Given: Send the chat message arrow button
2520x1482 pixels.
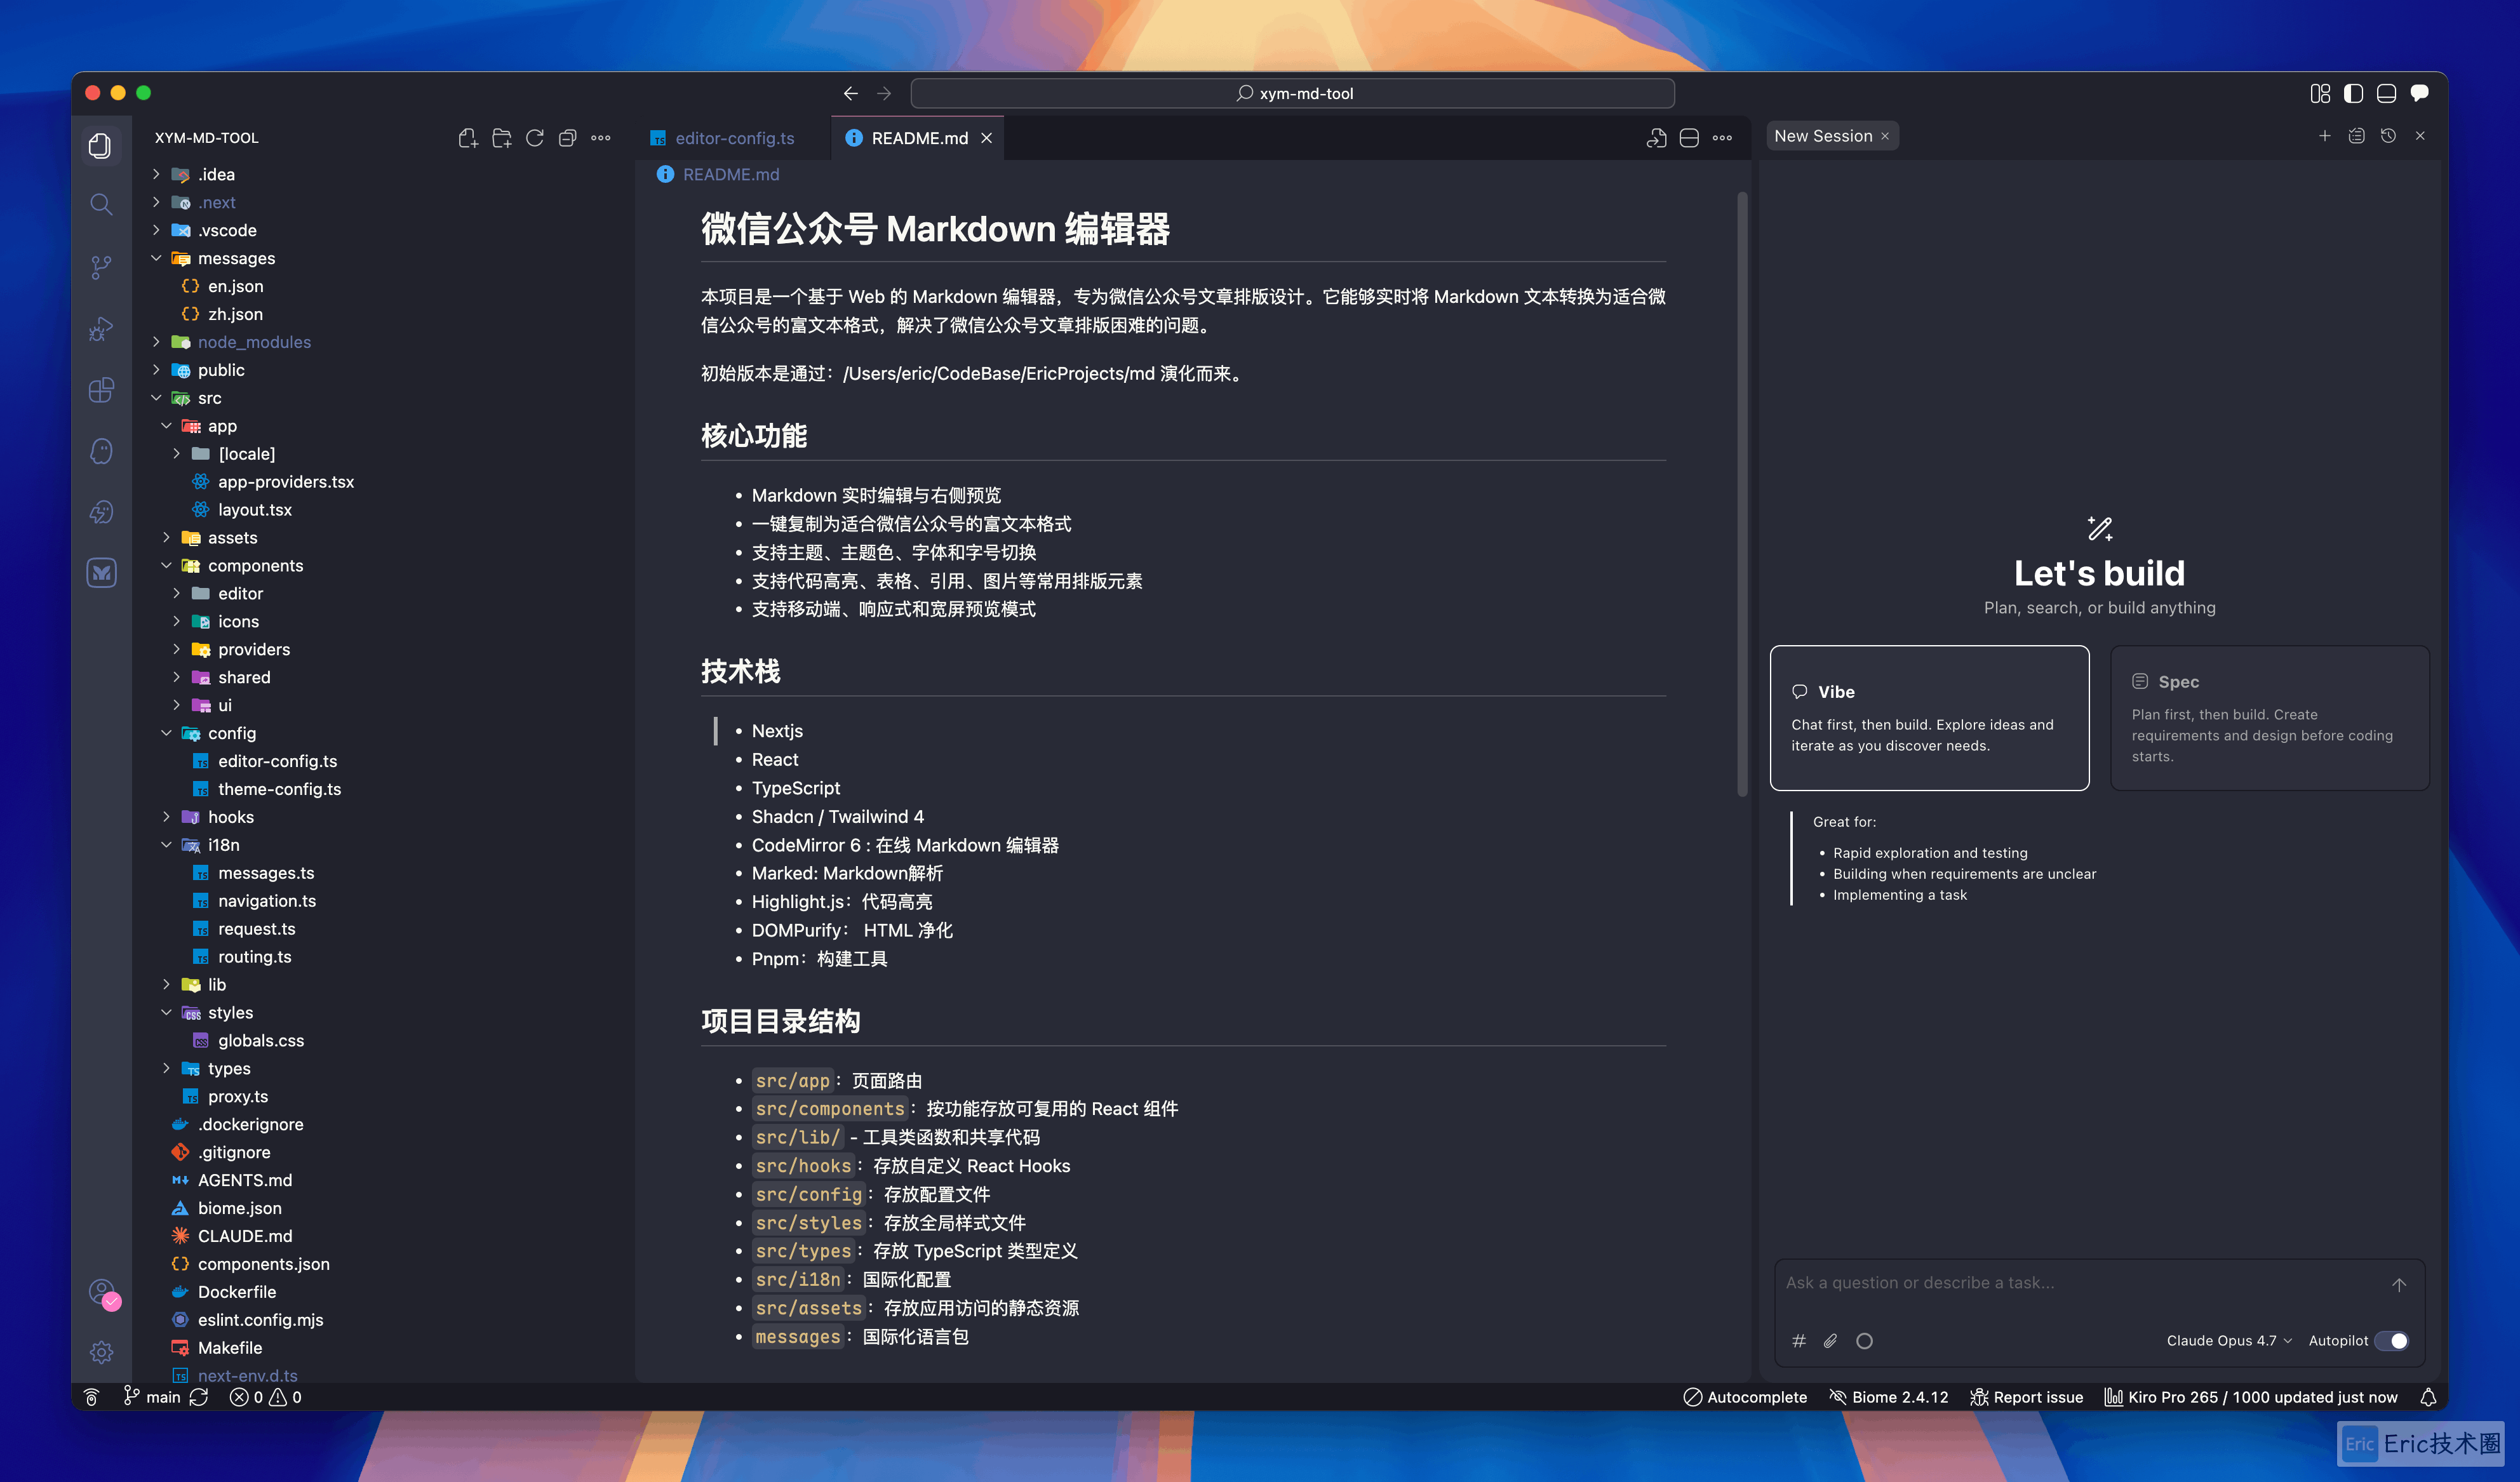Looking at the screenshot, I should click(2399, 1284).
